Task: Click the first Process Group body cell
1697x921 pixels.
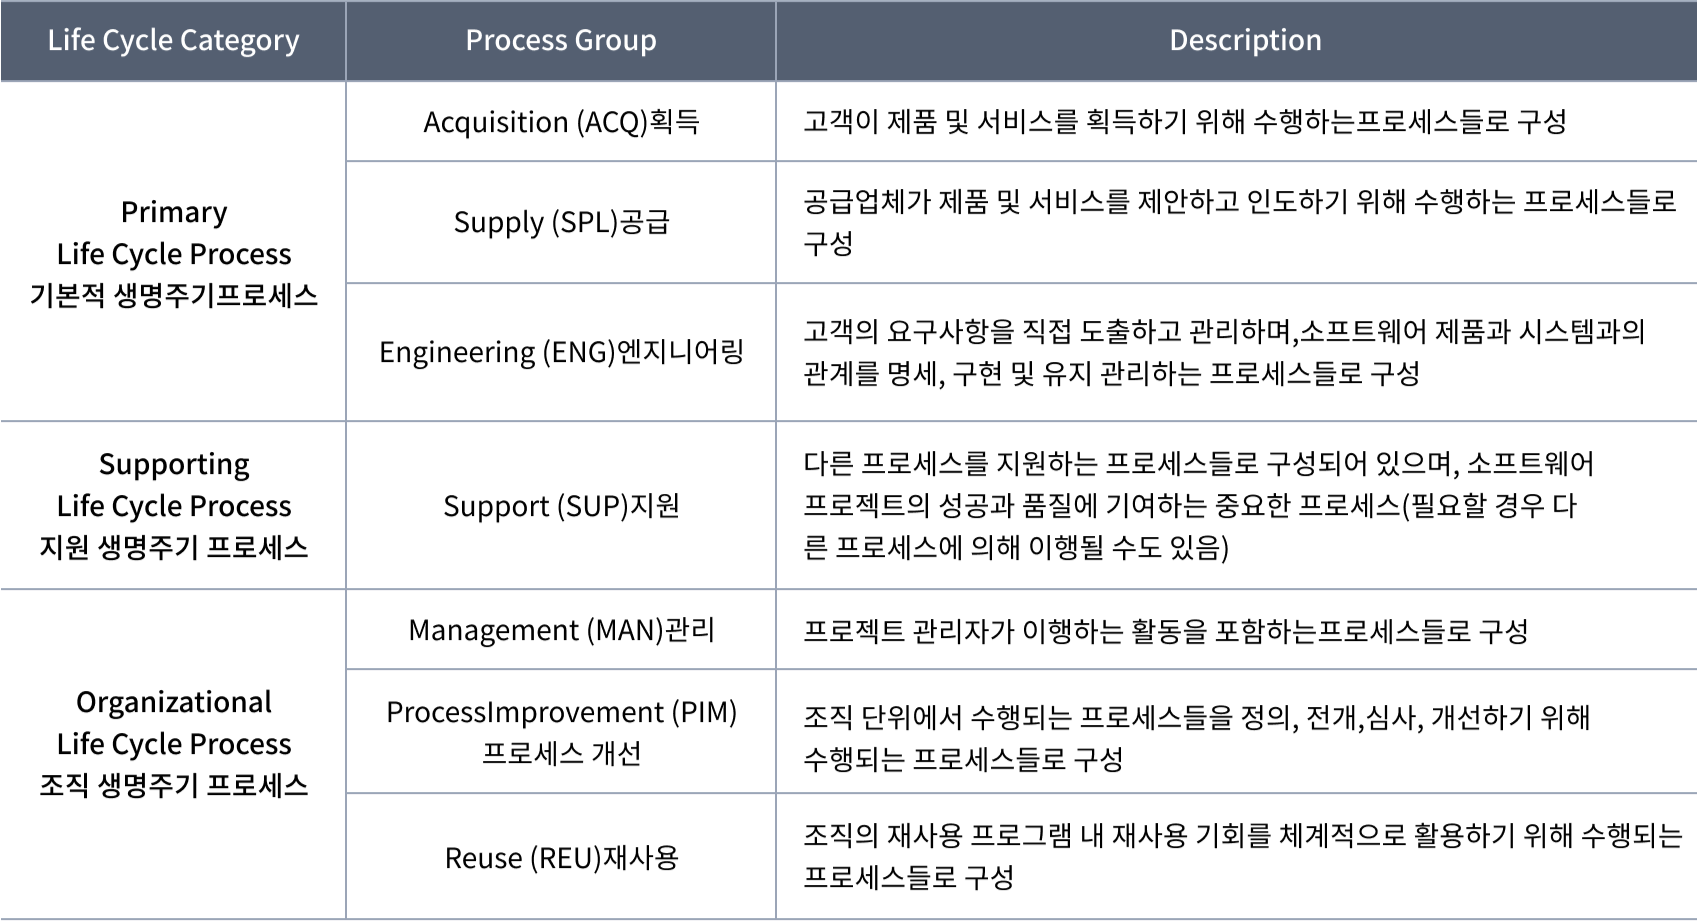Action: coord(561,121)
